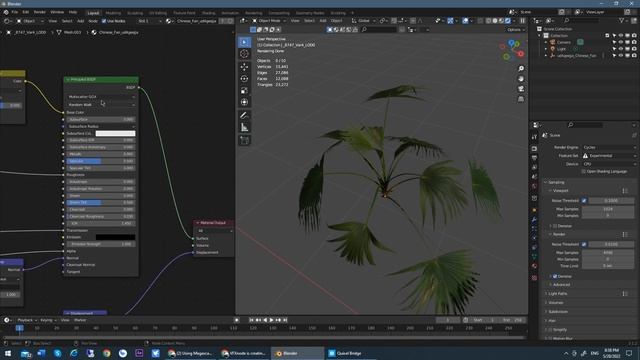Viewport: 640px width, 360px height.
Task: Hide Light using its eye icon
Action: coord(621,49)
